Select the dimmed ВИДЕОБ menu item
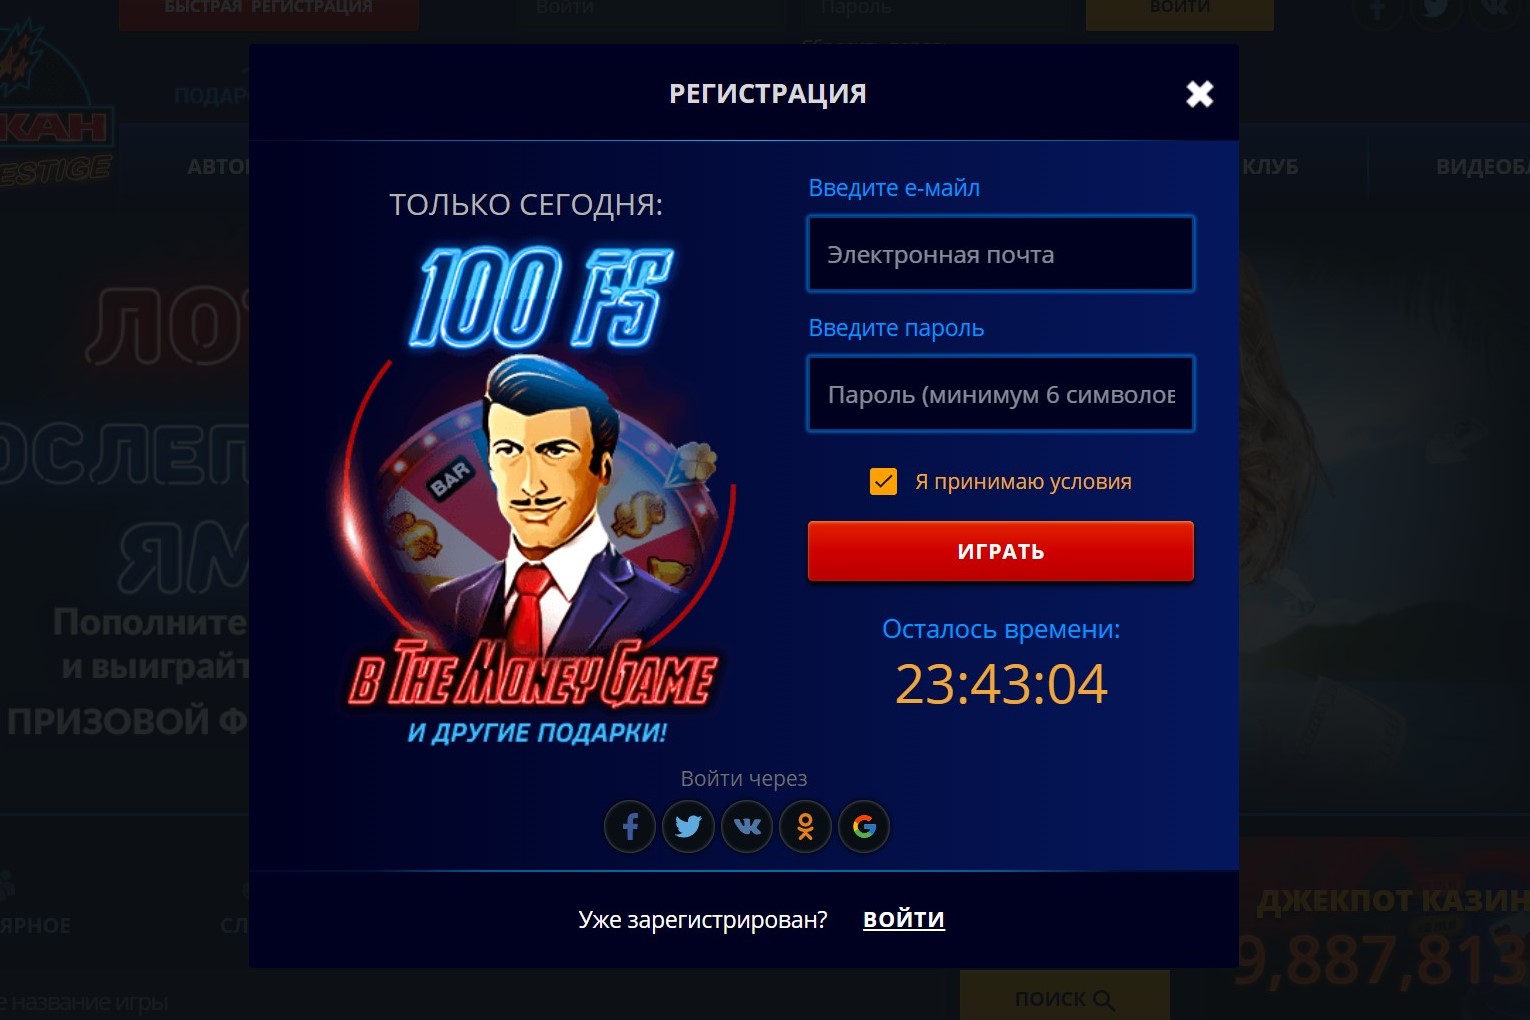 coord(1482,166)
